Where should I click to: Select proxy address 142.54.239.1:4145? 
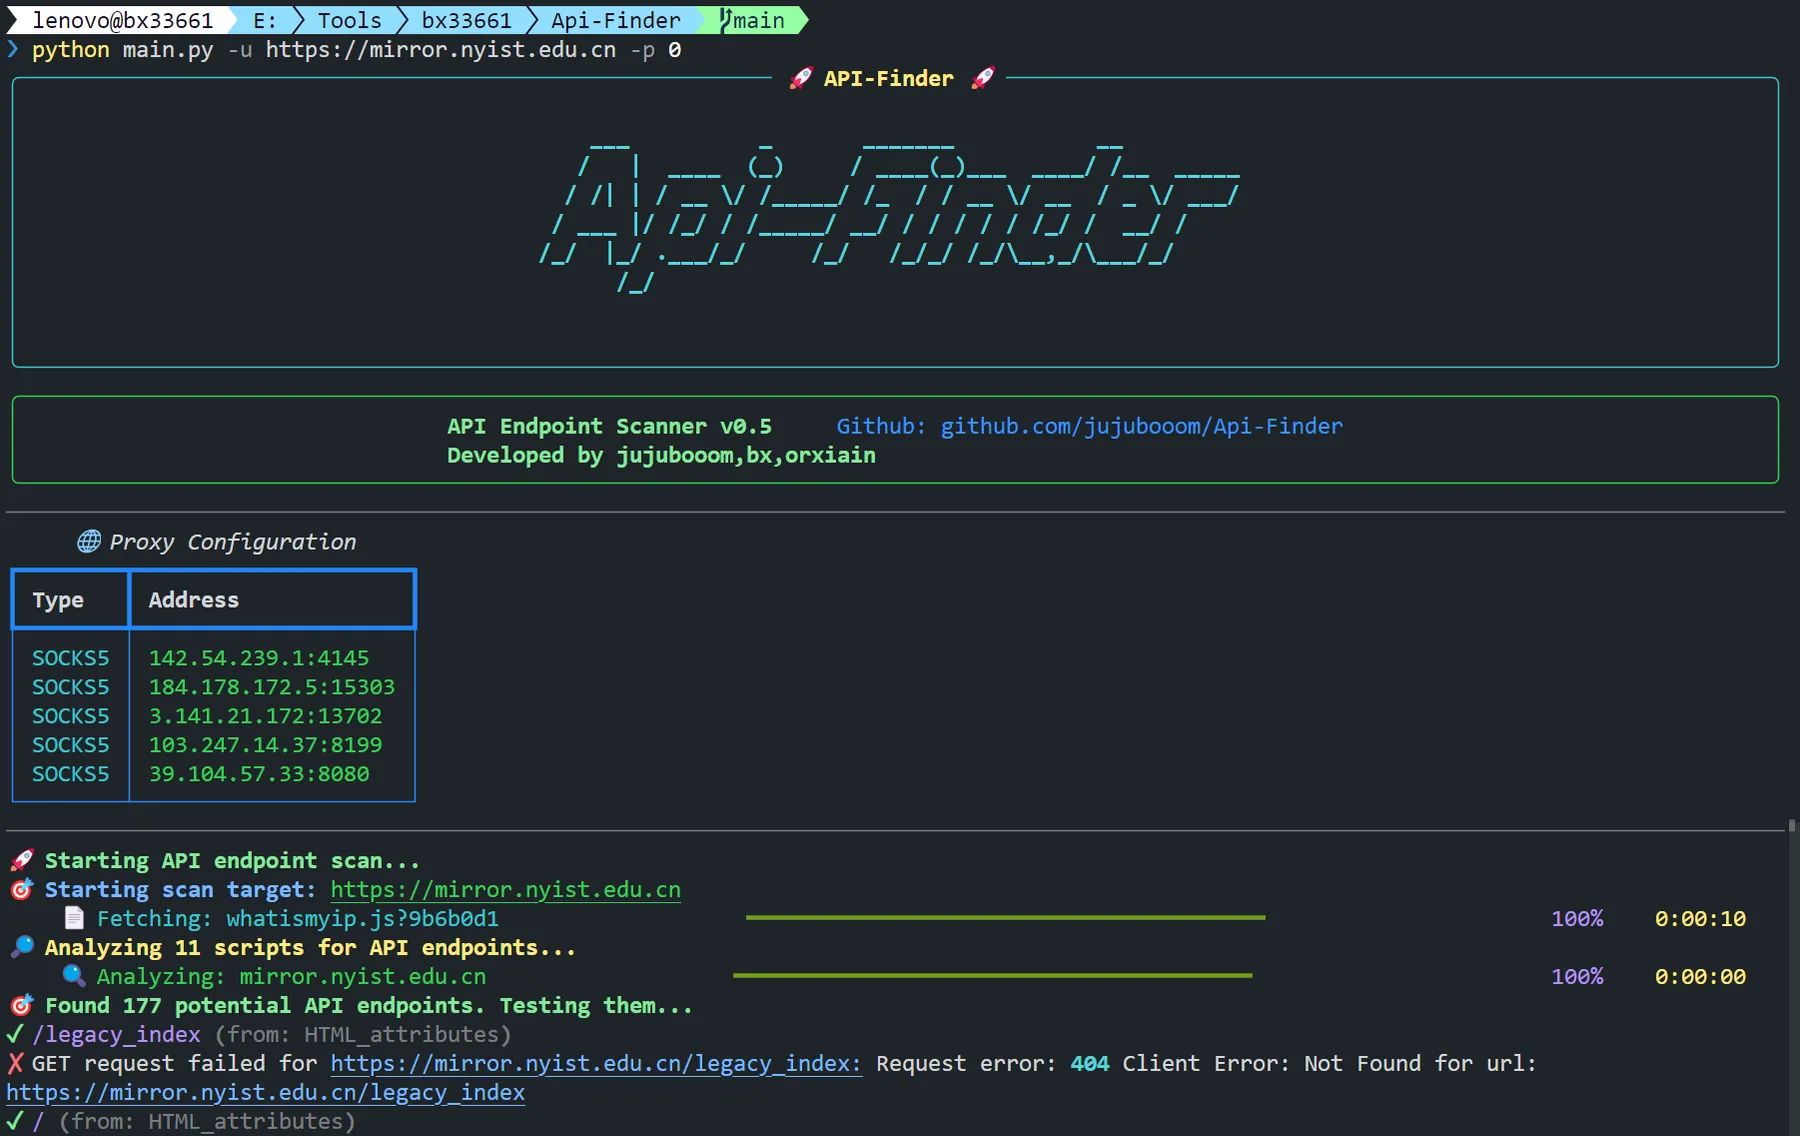tap(259, 658)
